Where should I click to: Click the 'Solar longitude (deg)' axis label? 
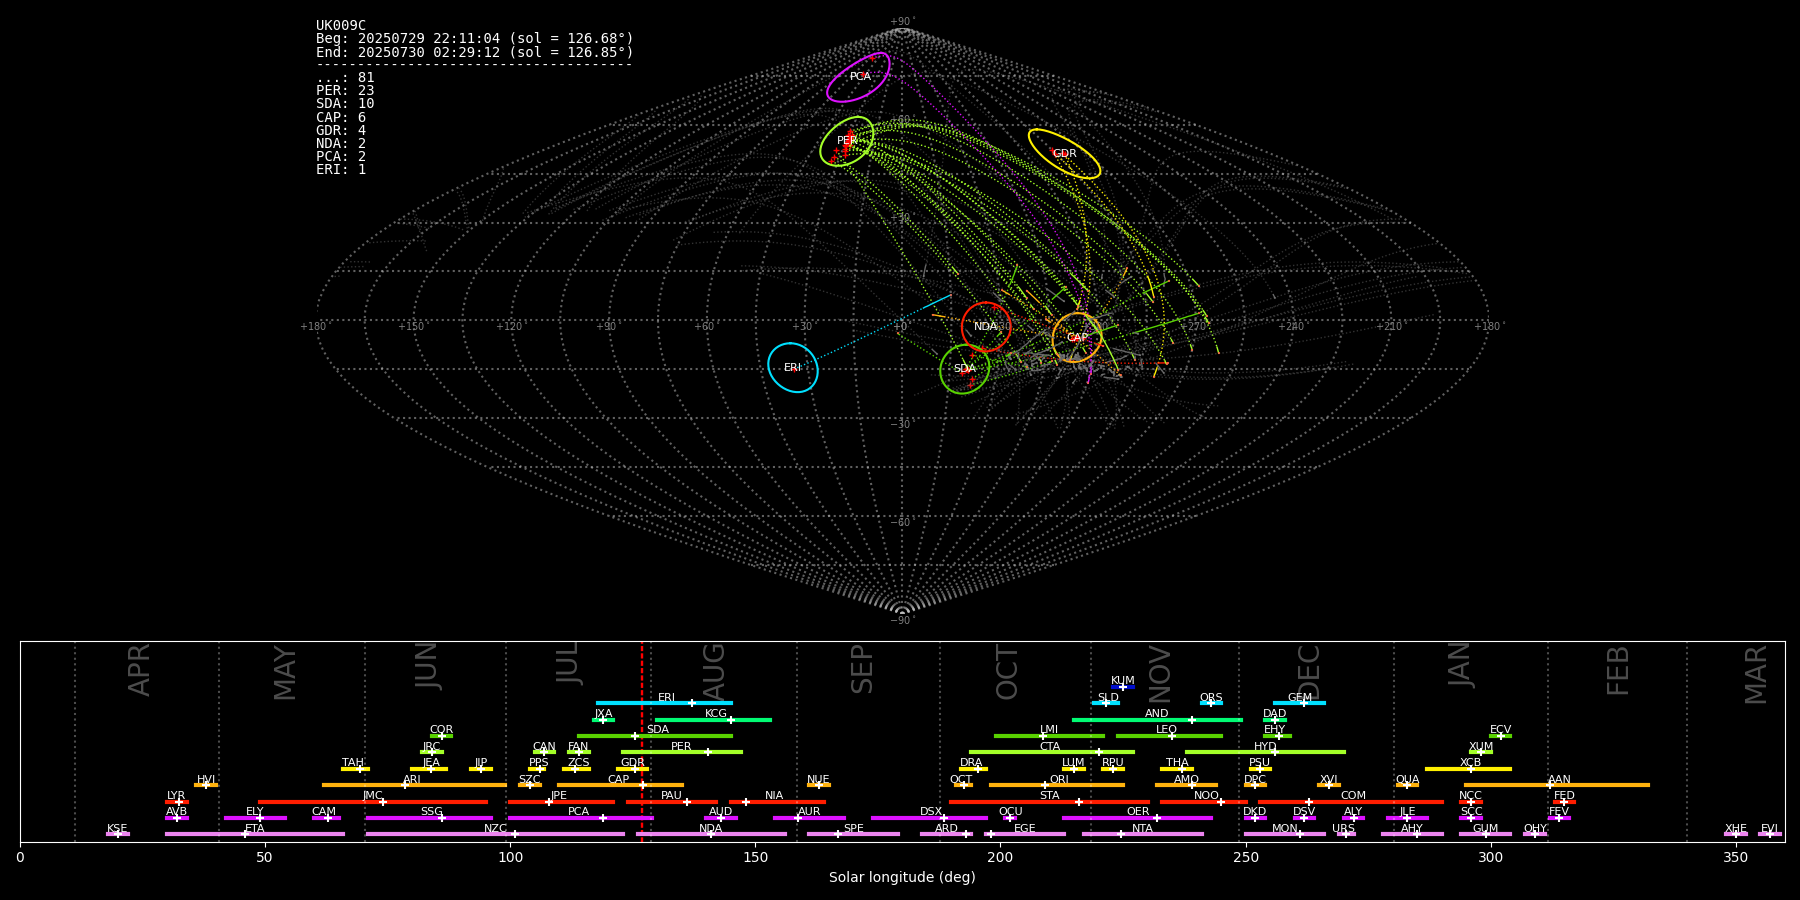coord(902,877)
